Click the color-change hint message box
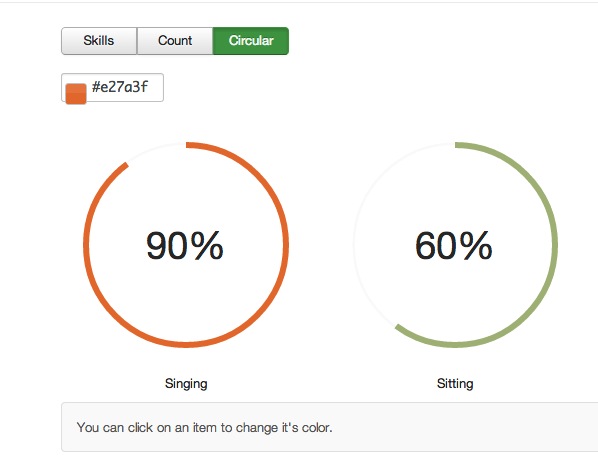598x464 pixels. point(330,427)
